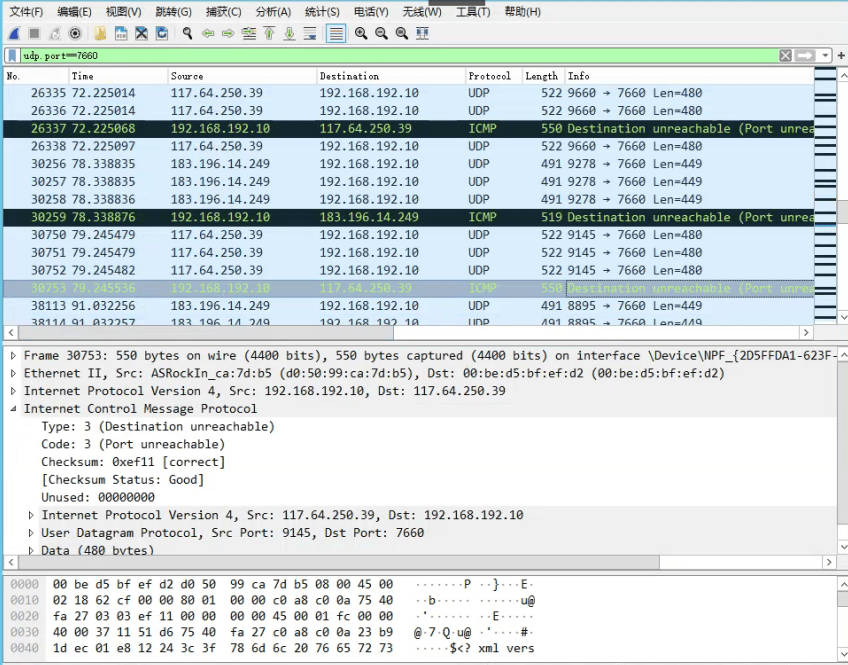Start capturing packets with the shark fin icon
This screenshot has height=665, width=848.
coord(13,33)
